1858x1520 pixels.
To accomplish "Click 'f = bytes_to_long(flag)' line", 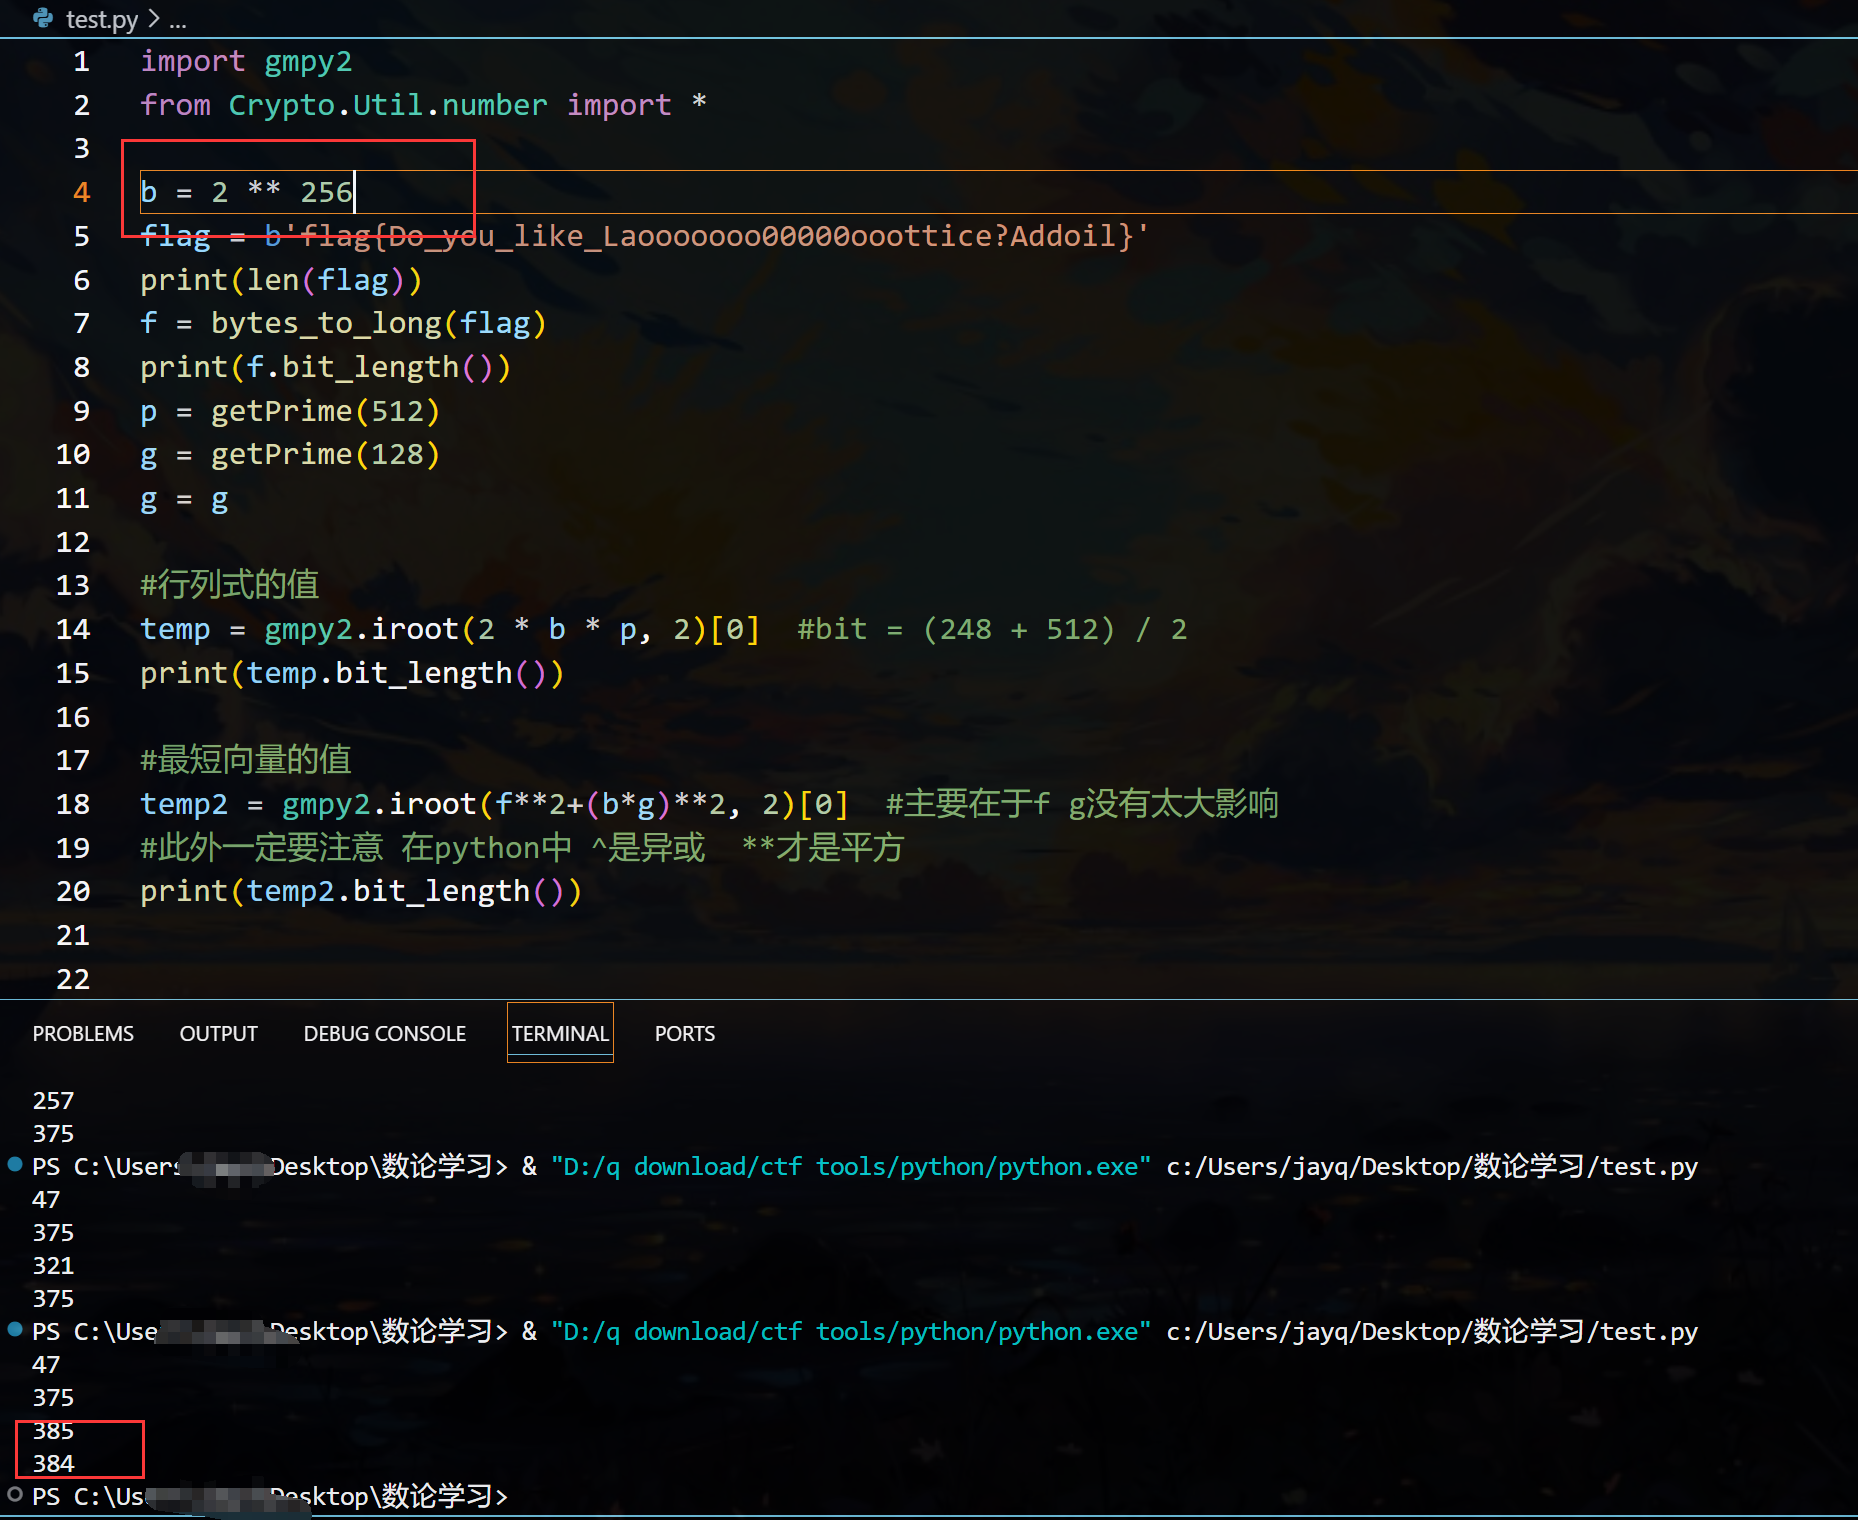I will point(343,323).
